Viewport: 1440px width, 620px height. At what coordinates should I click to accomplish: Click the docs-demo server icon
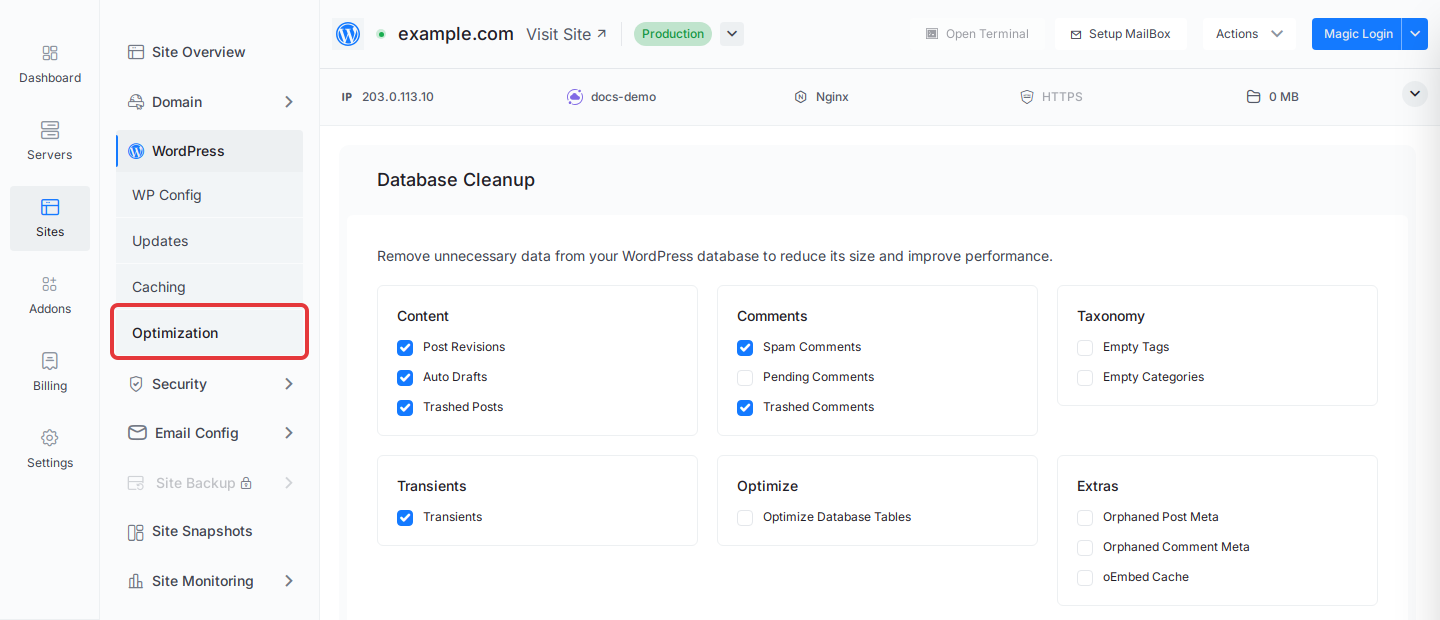point(574,97)
